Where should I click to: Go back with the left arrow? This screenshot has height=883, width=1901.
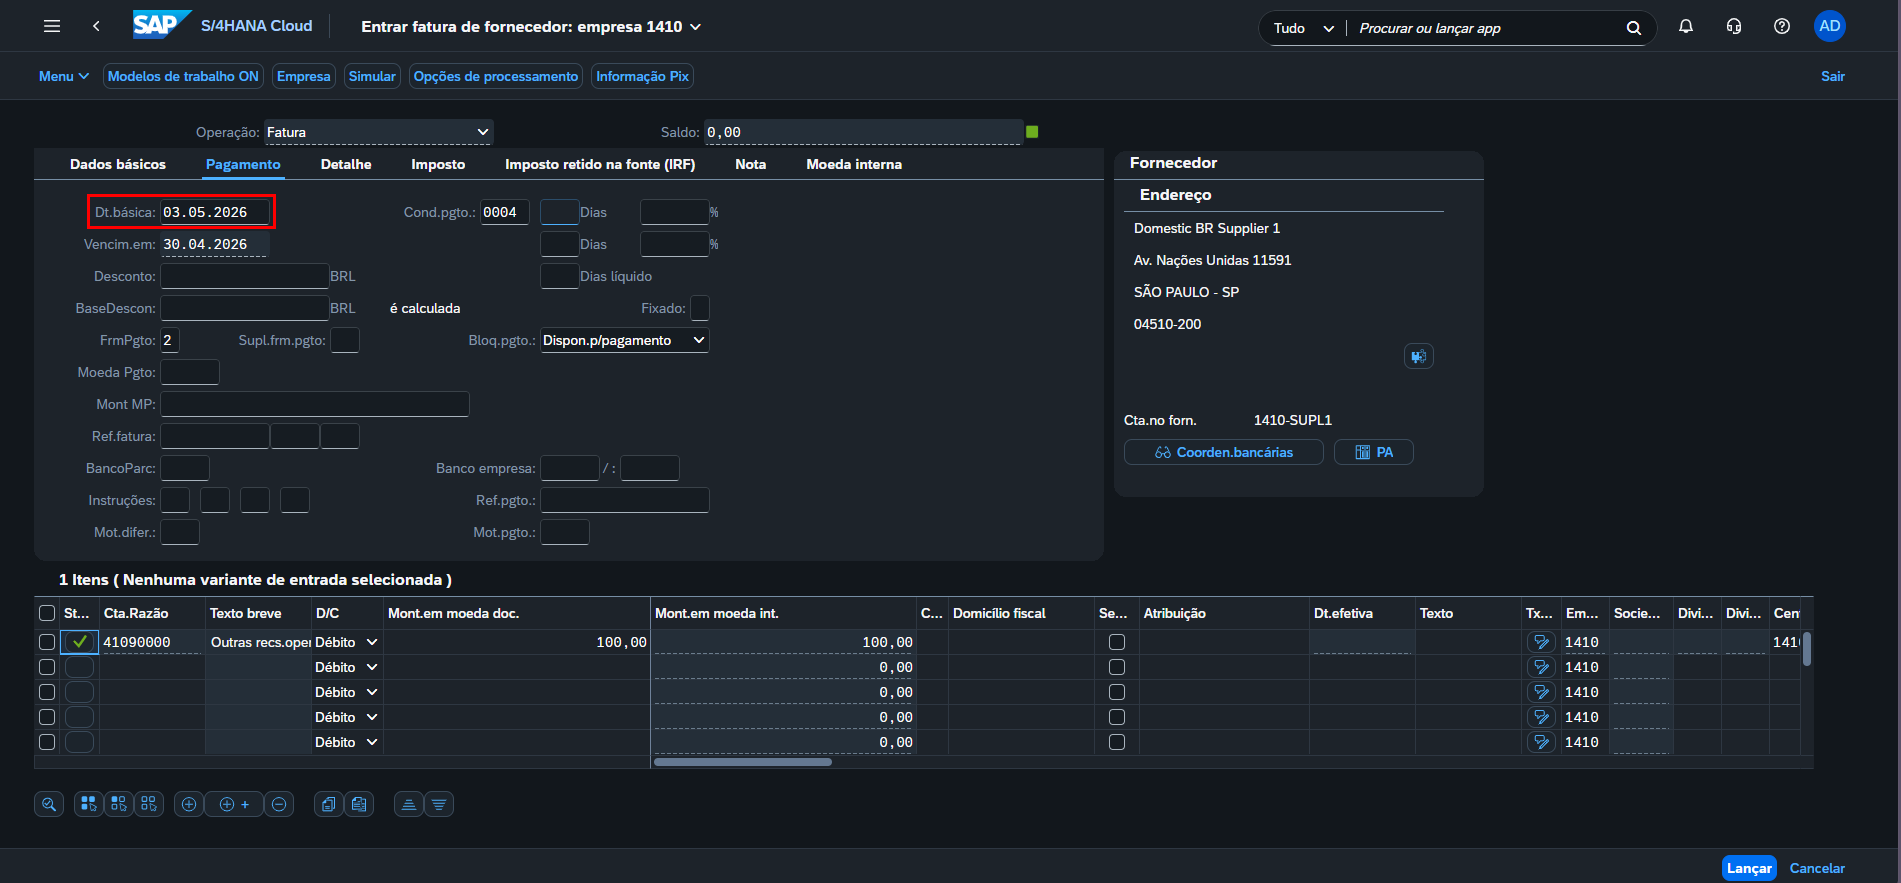[x=96, y=27]
